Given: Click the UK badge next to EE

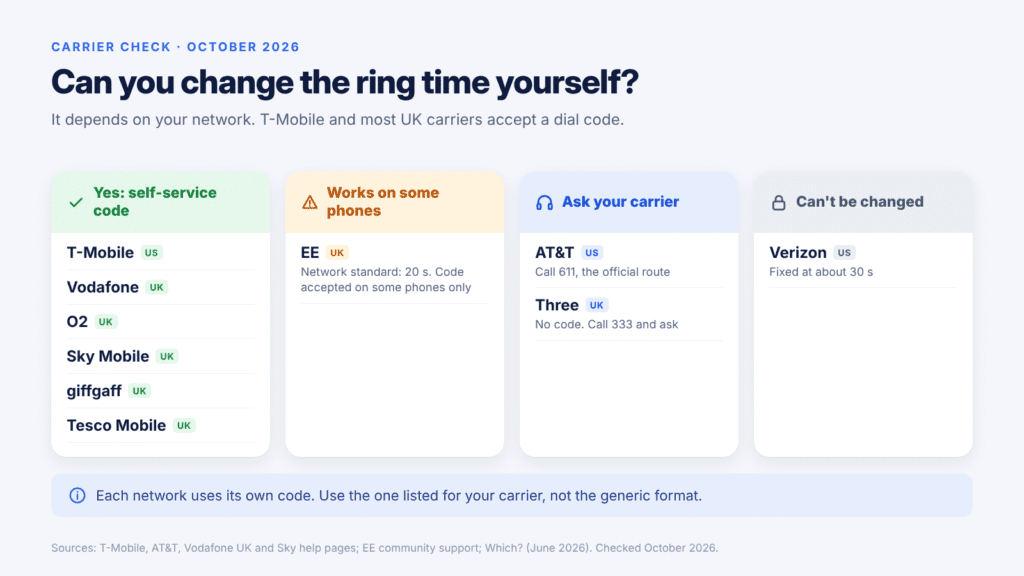Looking at the screenshot, I should click(x=337, y=253).
